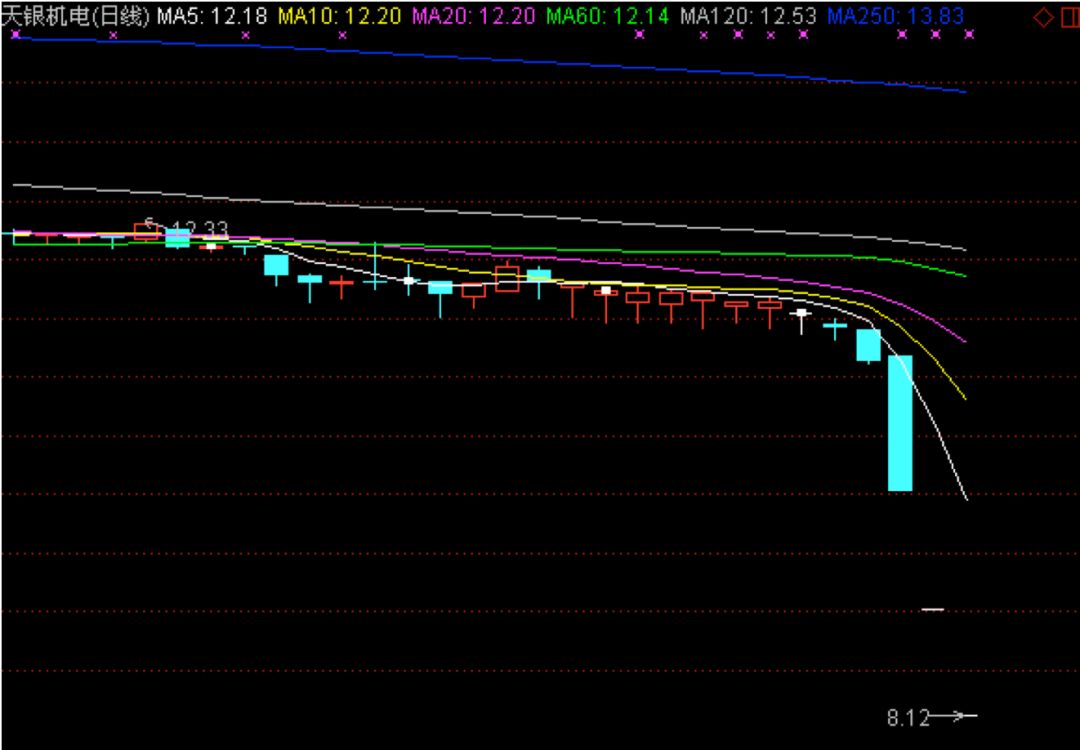Screen dimensions: 1080x750
Task: Select the white MA120: 12.53 label
Action: (x=747, y=16)
